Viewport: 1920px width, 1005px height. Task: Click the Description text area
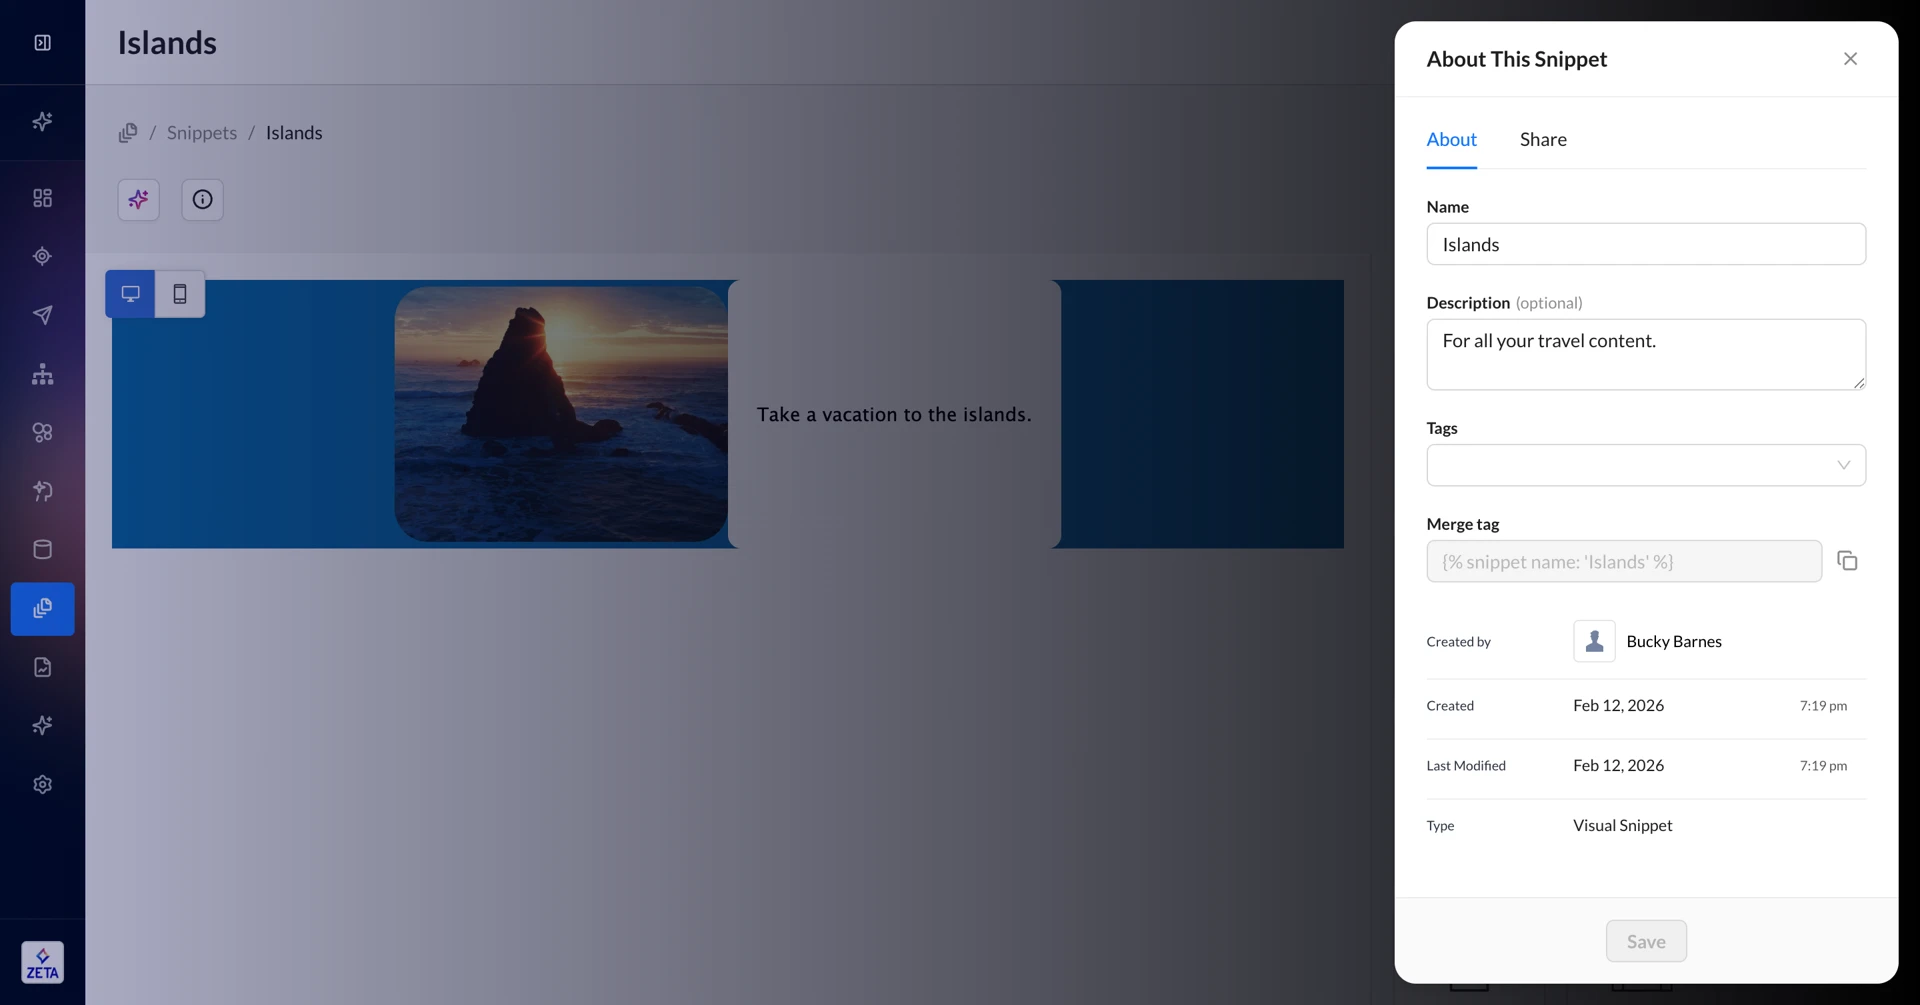tap(1645, 354)
